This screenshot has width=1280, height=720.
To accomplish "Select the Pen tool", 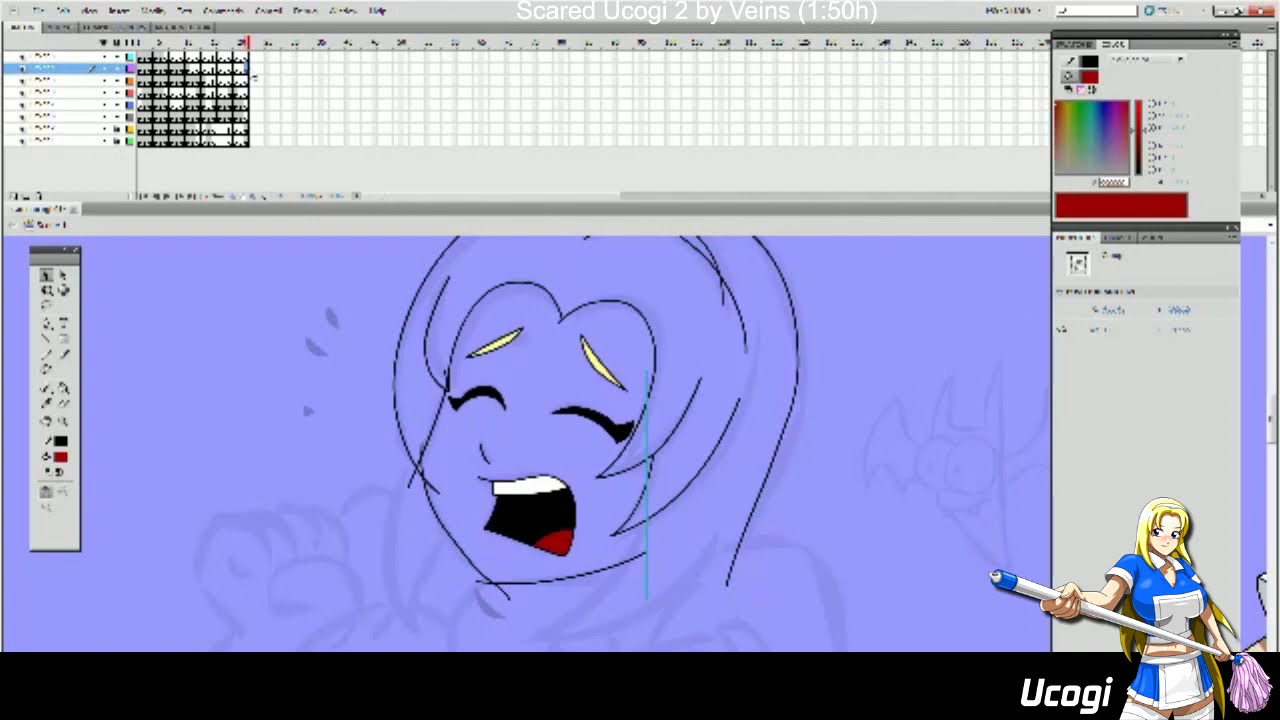I will tap(46, 324).
